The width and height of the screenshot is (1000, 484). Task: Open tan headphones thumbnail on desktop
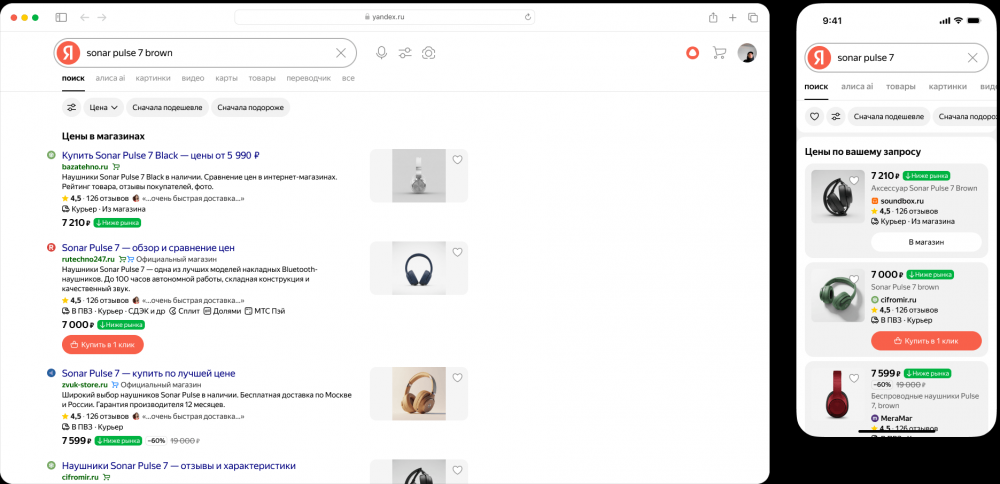point(419,393)
